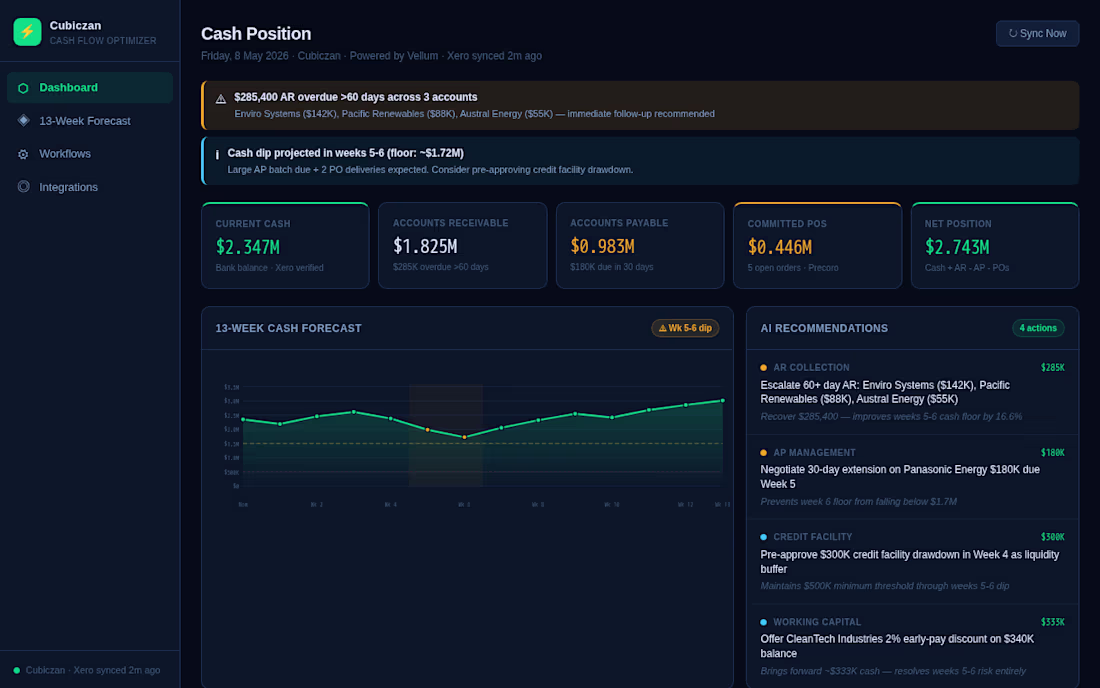Open the Accounts Receivable $1.825M card
Viewport: 1100px width, 688px height.
click(462, 245)
